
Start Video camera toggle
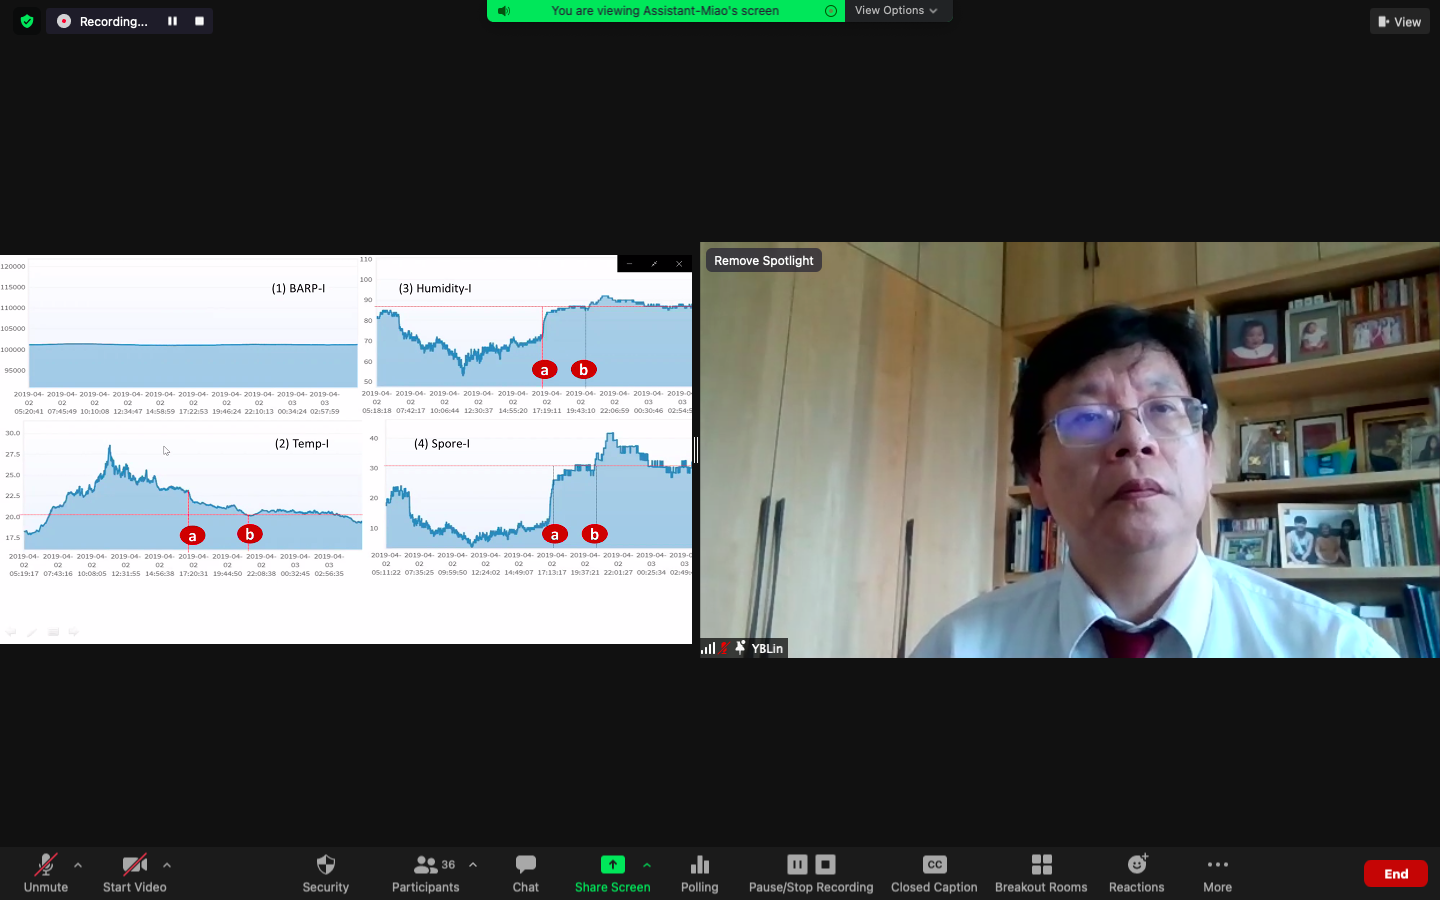tap(135, 873)
